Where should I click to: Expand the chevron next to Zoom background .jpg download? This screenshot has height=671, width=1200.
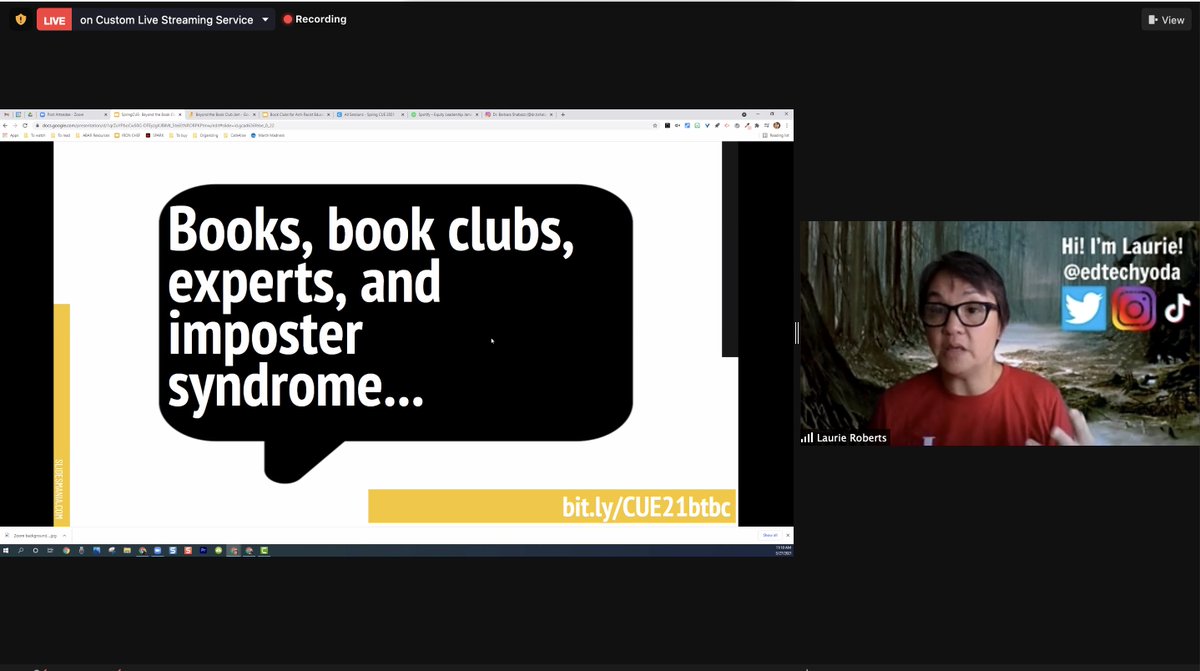coord(64,535)
